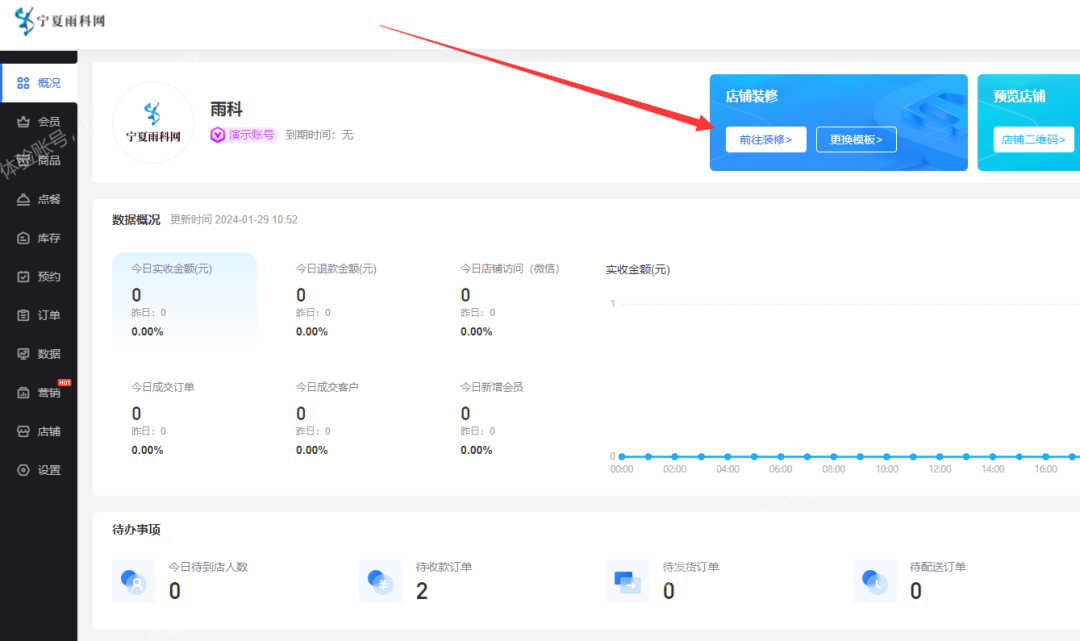The width and height of the screenshot is (1080, 641).
Task: Open the 概况 menu label
Action: (49, 83)
